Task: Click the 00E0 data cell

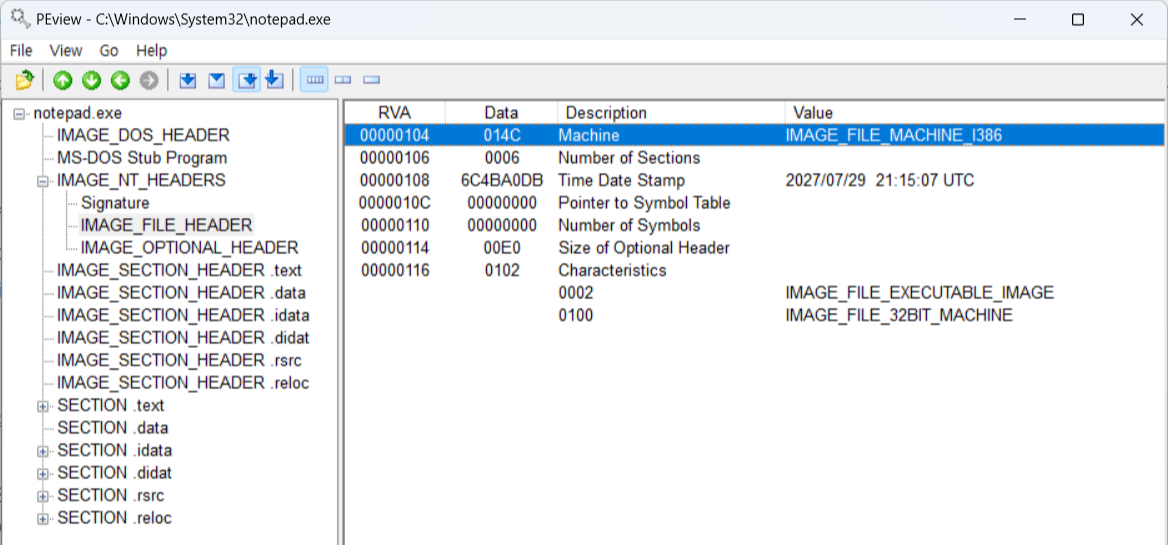Action: [501, 248]
